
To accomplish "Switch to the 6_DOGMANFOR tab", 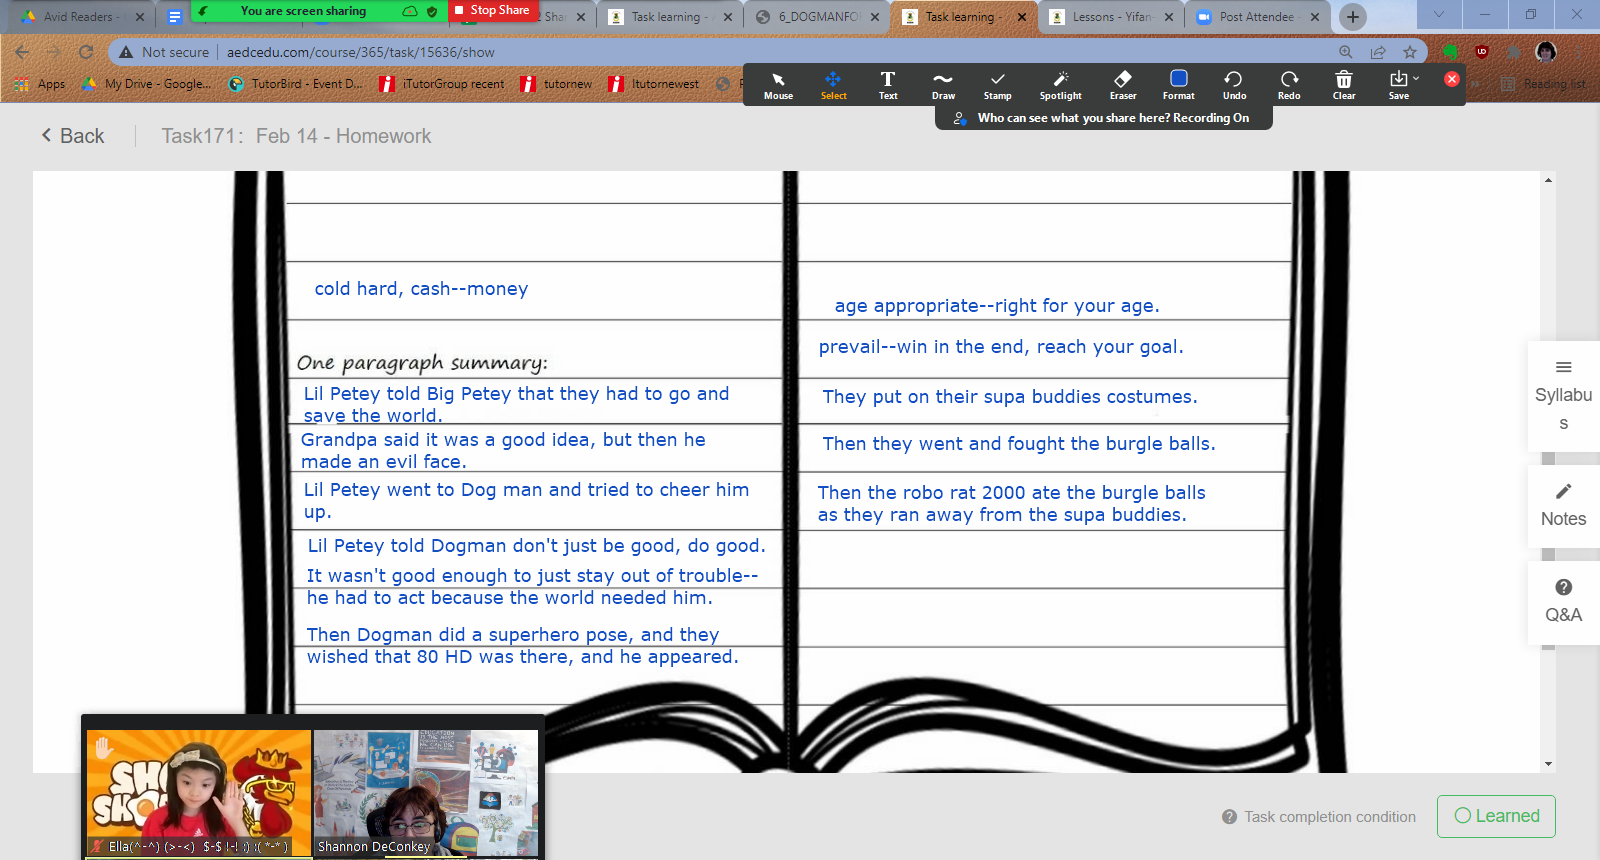I will pyautogui.click(x=818, y=17).
